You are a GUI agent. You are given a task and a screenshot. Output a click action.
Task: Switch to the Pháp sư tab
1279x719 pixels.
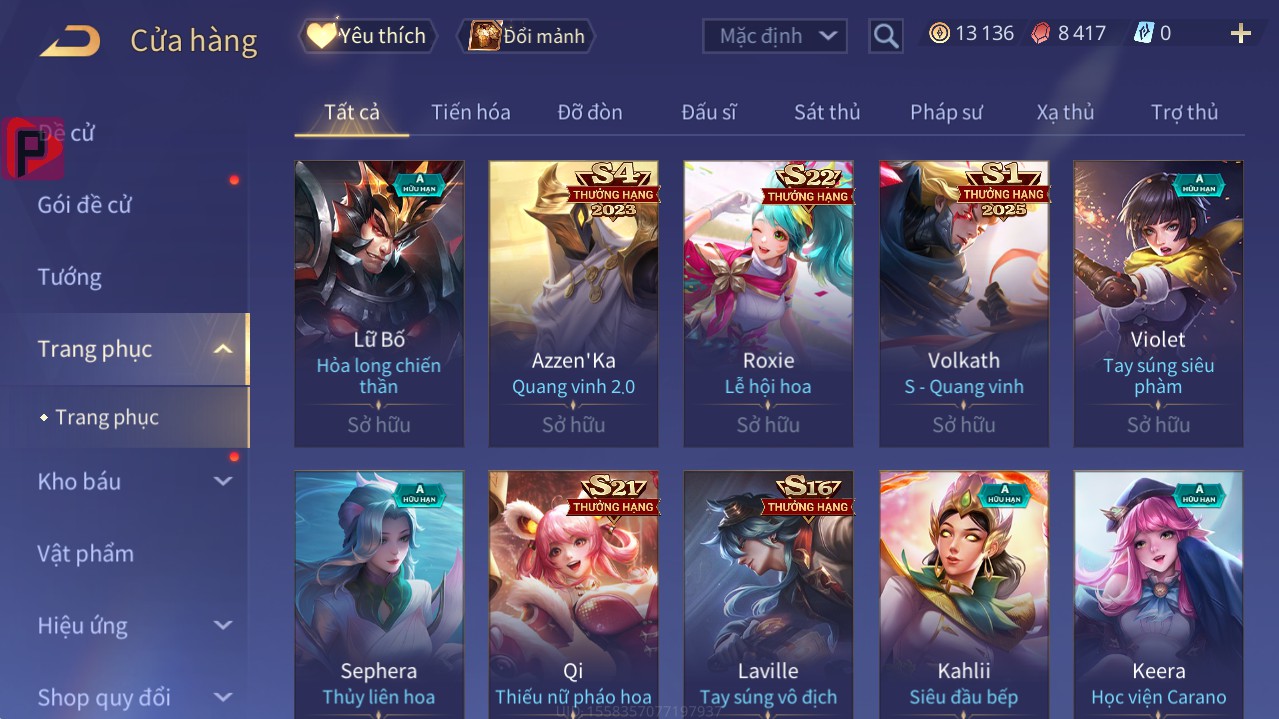point(946,112)
